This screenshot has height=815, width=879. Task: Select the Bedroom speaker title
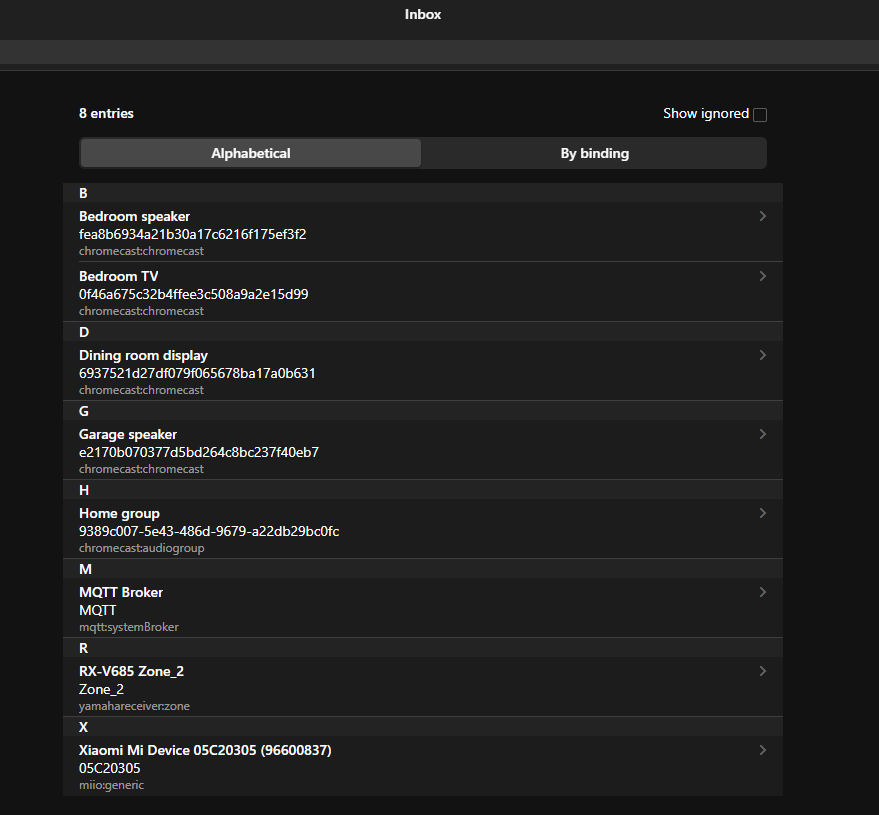tap(134, 216)
